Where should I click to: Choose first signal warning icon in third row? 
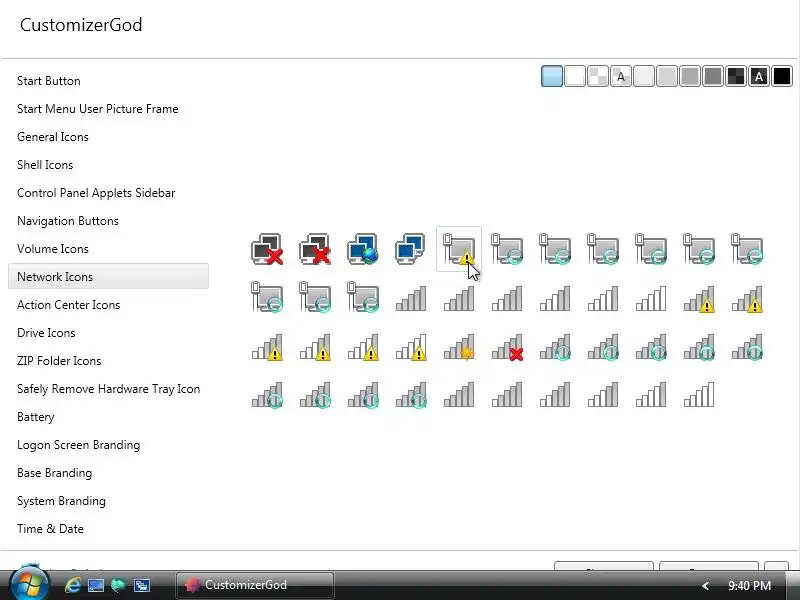[x=267, y=347]
